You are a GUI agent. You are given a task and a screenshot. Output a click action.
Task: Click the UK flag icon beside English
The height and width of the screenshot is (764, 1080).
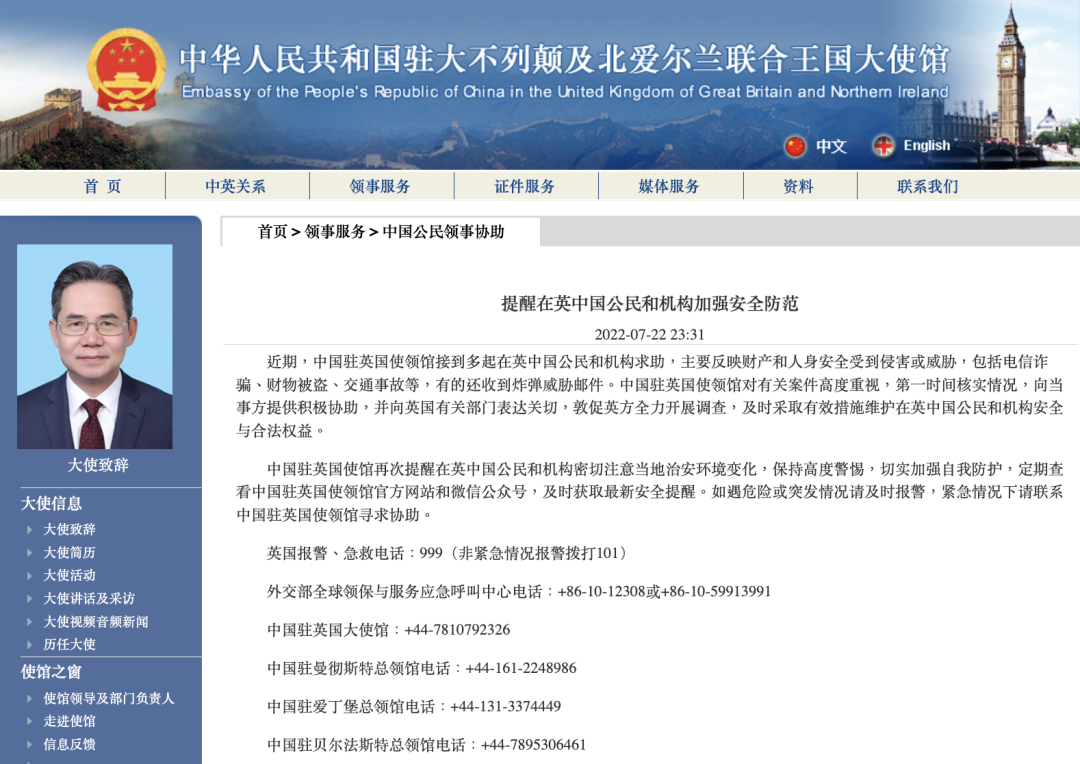(x=883, y=146)
